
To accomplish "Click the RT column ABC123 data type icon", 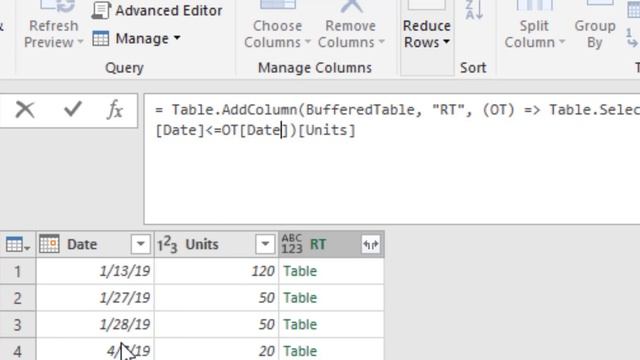I will 292,244.
